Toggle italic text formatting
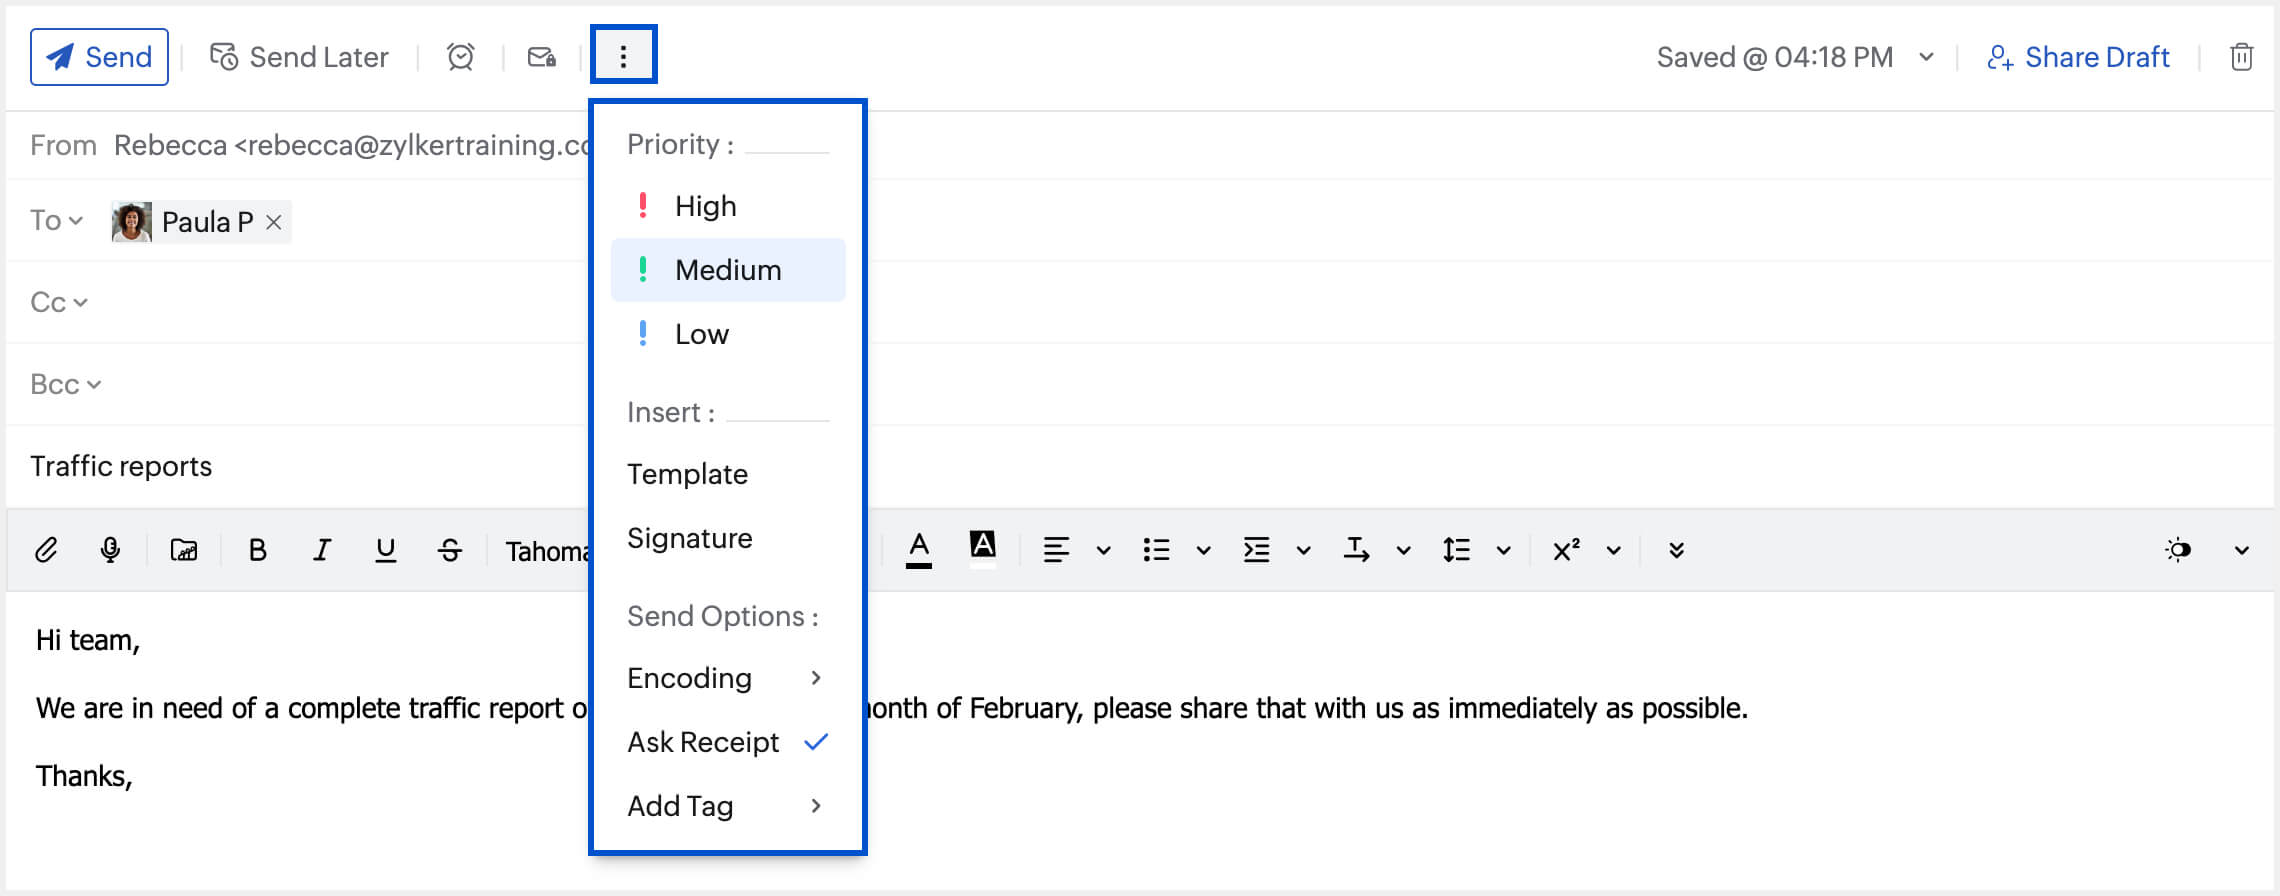2280x896 pixels. [x=321, y=550]
